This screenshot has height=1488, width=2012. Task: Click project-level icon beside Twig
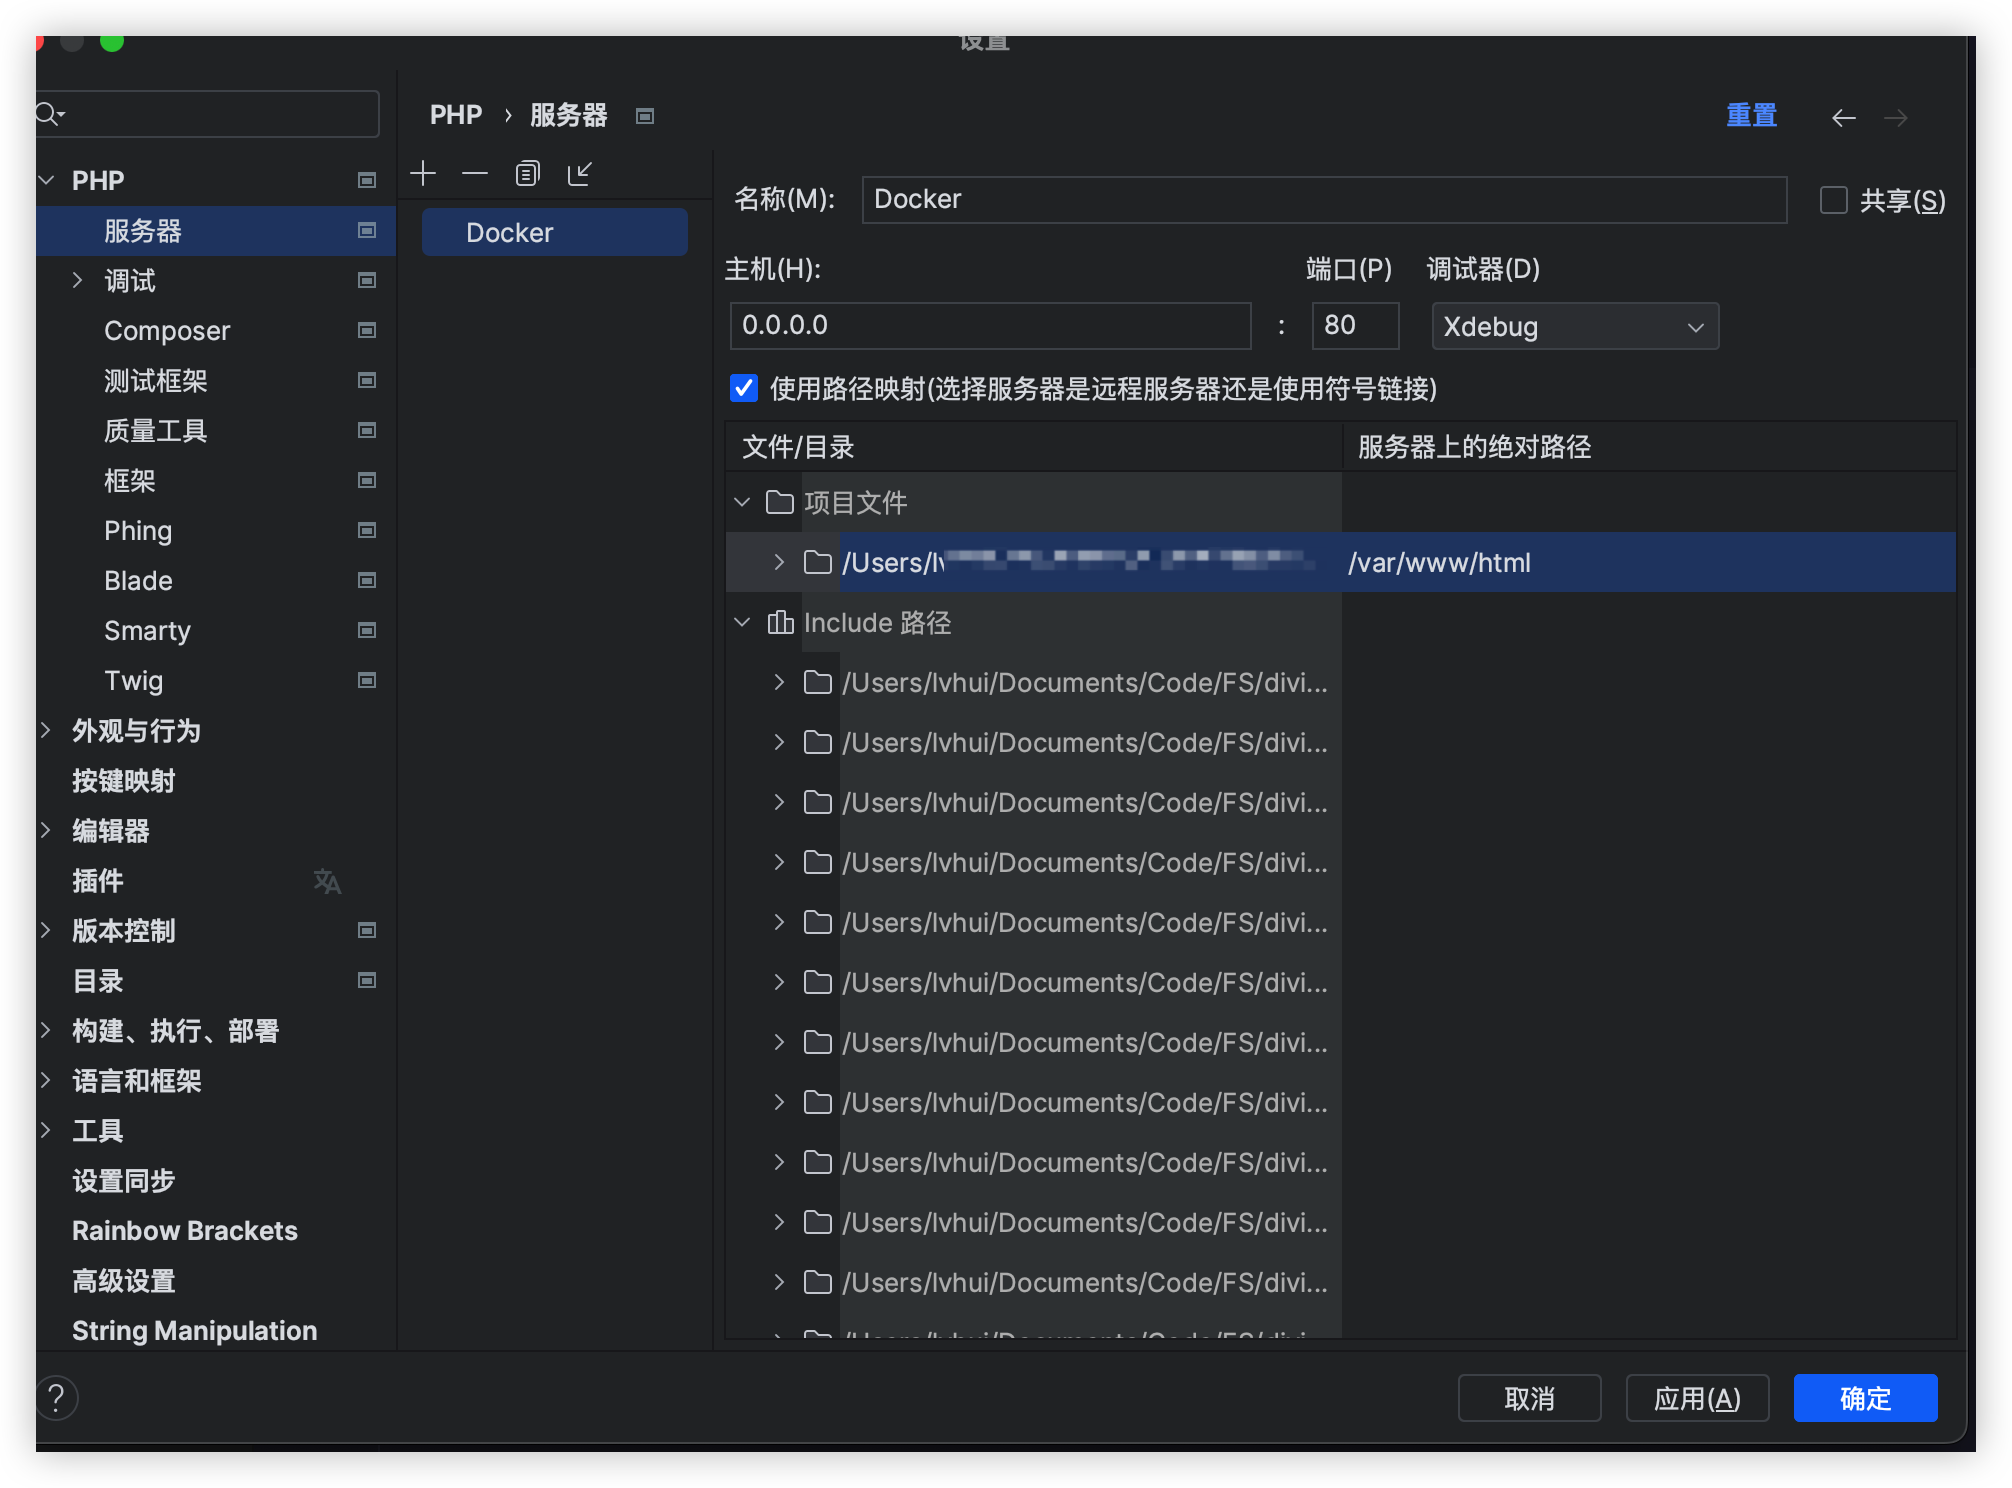(367, 680)
